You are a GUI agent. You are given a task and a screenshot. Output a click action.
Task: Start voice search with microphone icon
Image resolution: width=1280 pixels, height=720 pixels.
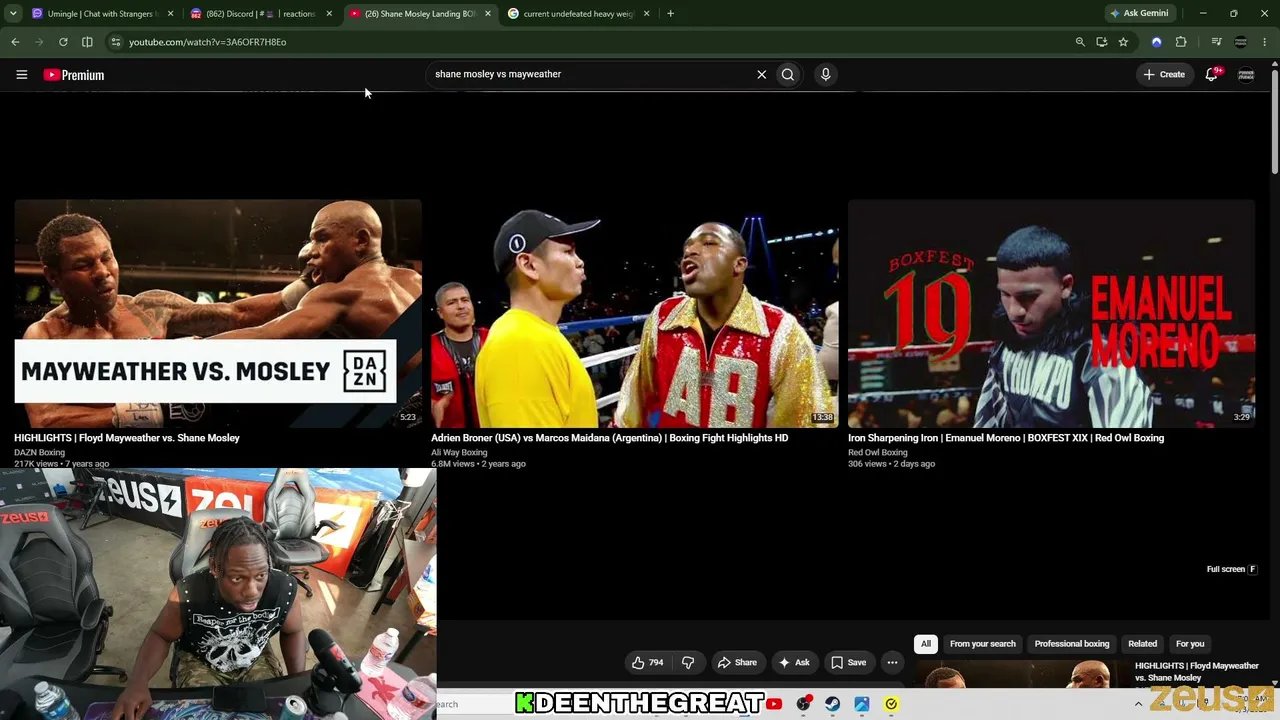pos(825,74)
